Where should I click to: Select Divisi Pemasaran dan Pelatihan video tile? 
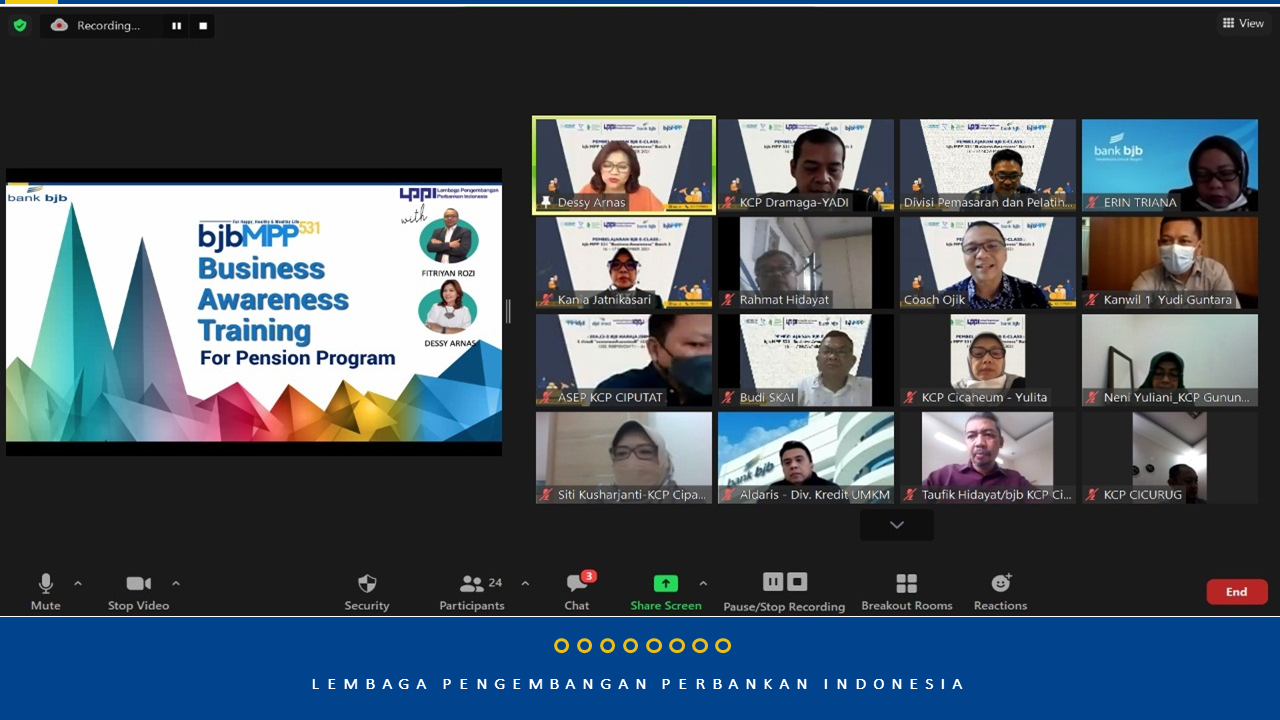[x=988, y=165]
